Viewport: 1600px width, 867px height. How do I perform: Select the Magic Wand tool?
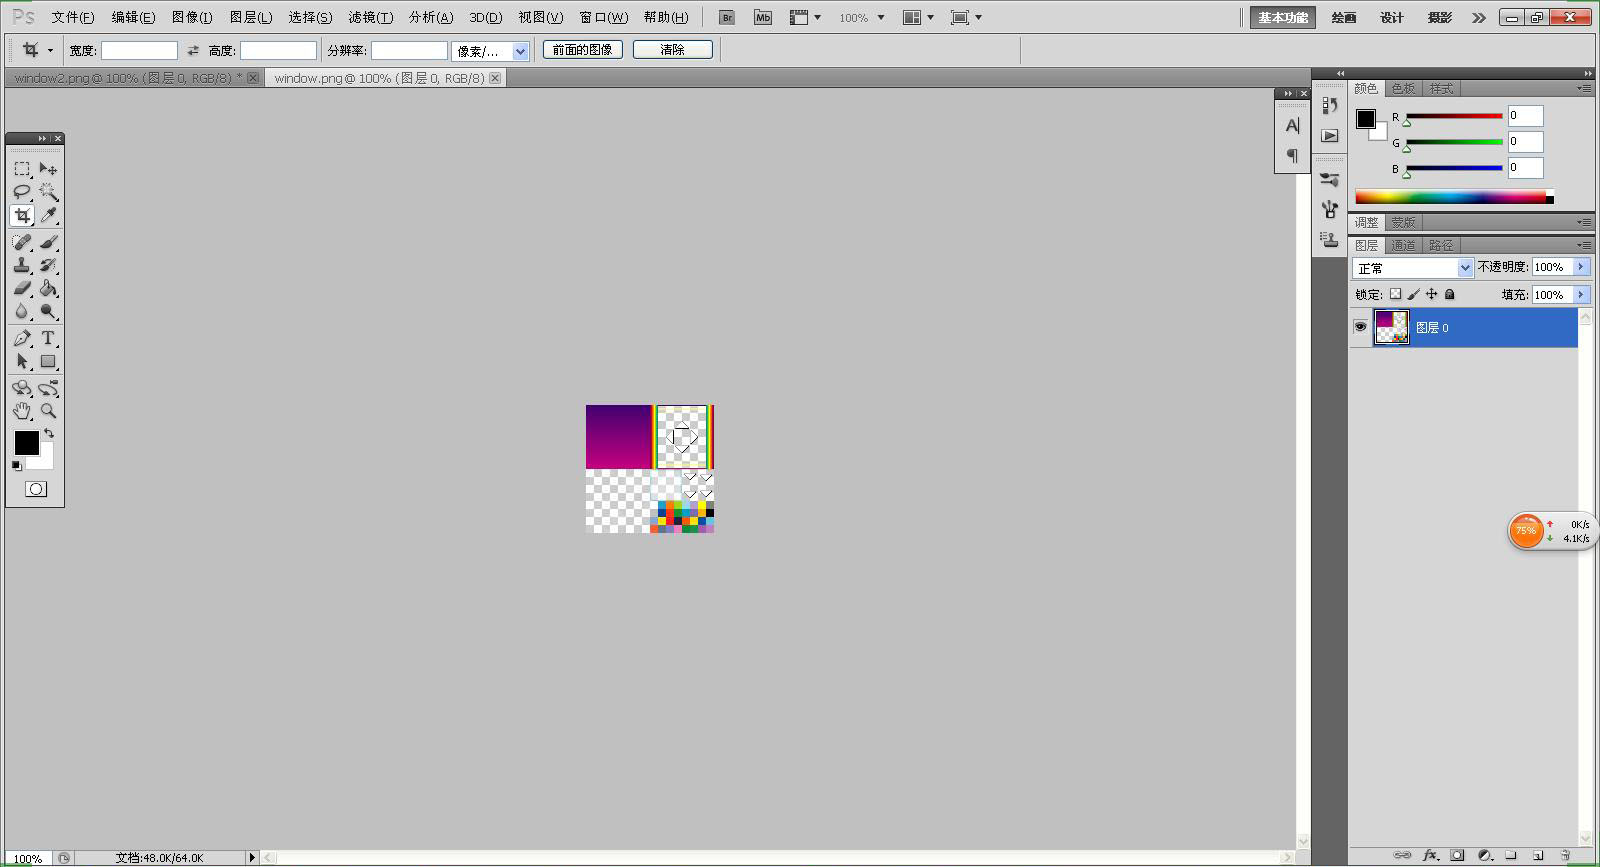(x=48, y=192)
